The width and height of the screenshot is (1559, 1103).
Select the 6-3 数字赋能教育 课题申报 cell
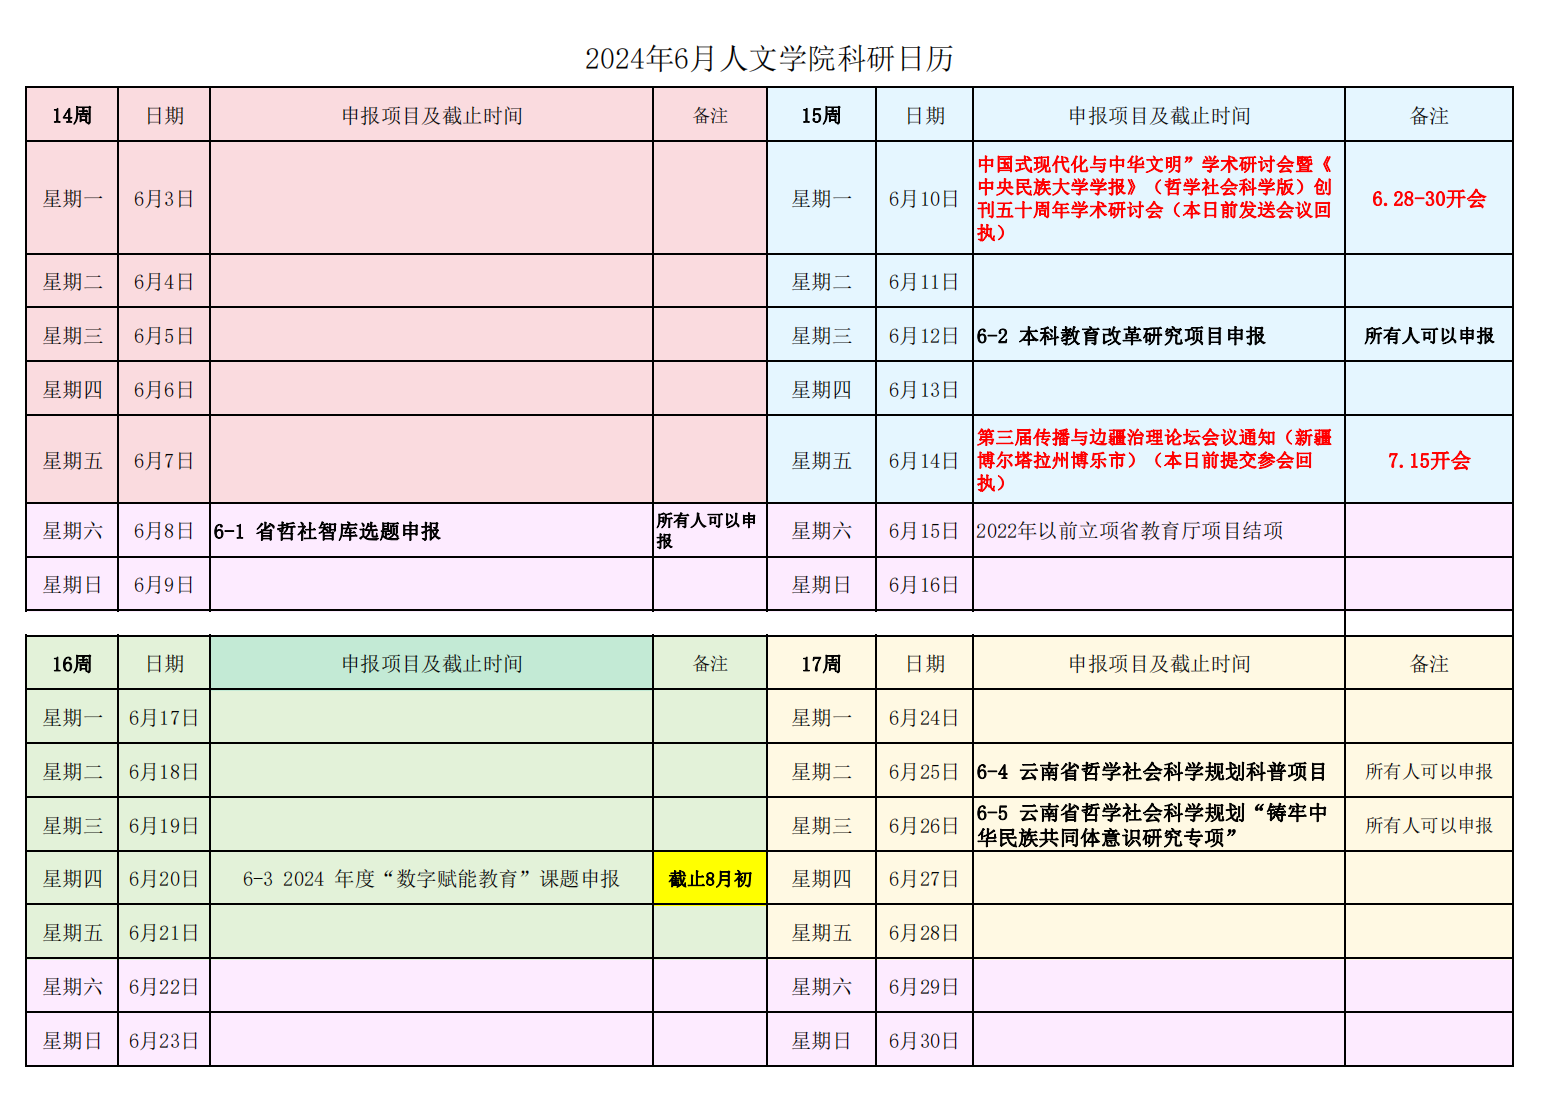click(431, 879)
